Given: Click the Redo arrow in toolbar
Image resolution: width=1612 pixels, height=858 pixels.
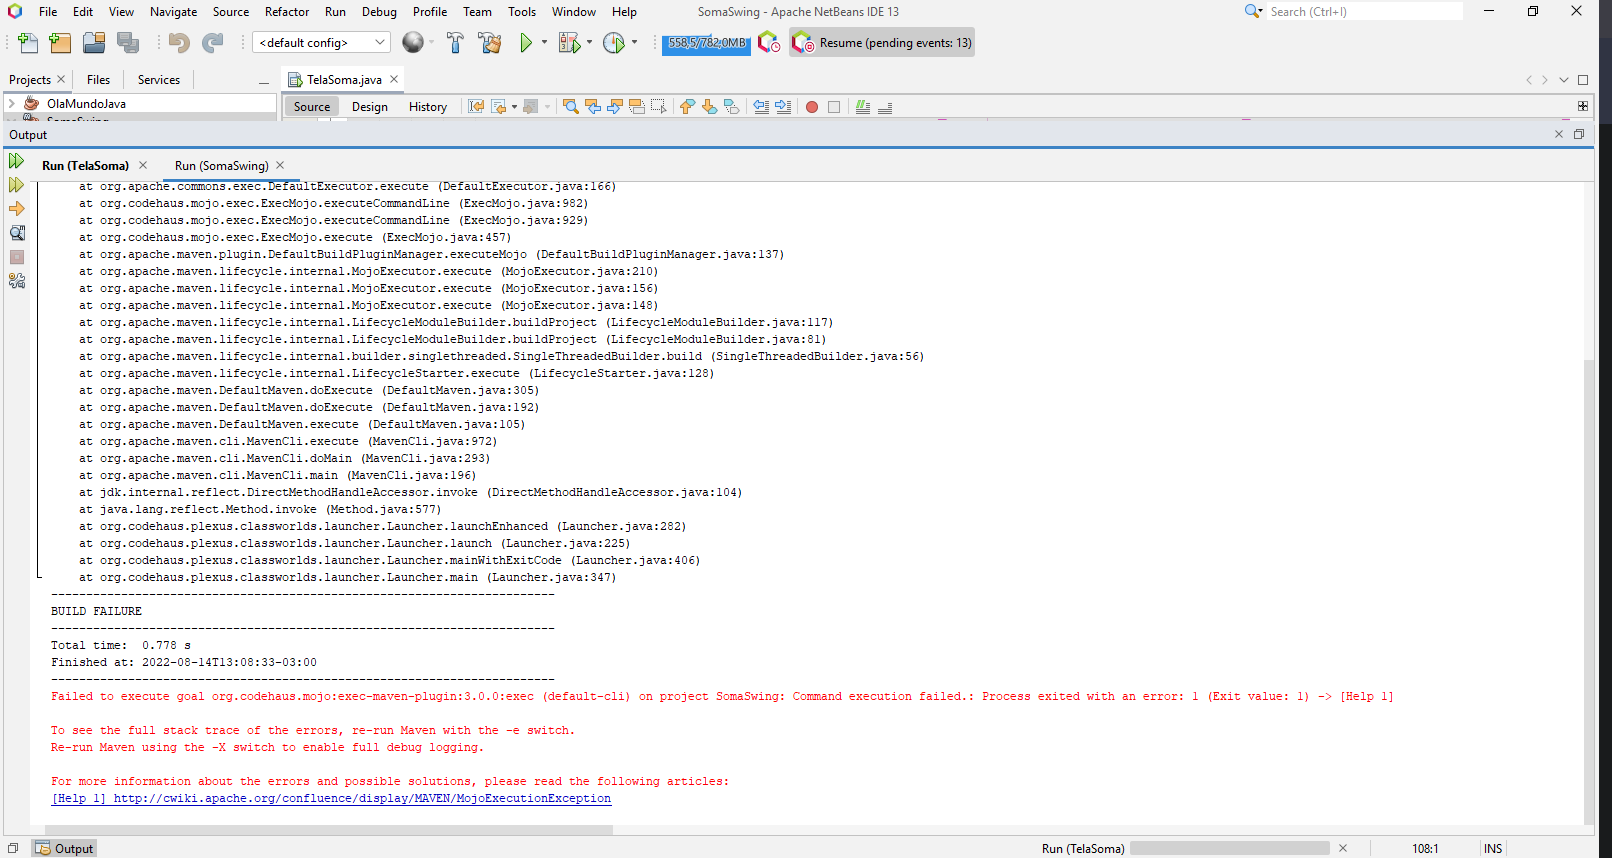Looking at the screenshot, I should 213,43.
